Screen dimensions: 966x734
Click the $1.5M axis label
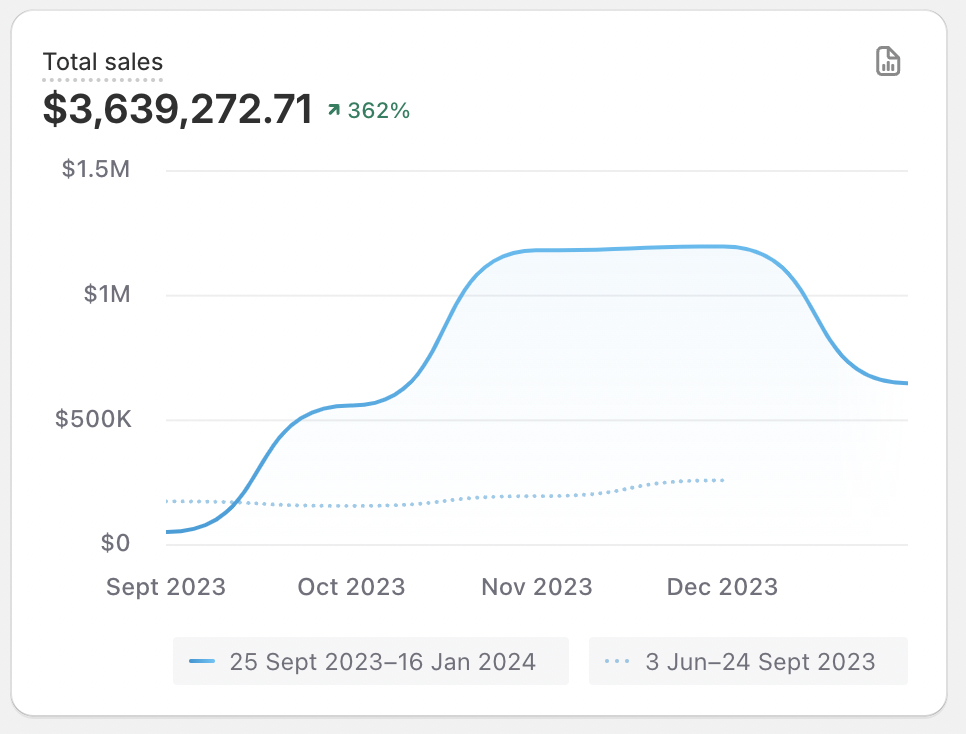click(95, 169)
